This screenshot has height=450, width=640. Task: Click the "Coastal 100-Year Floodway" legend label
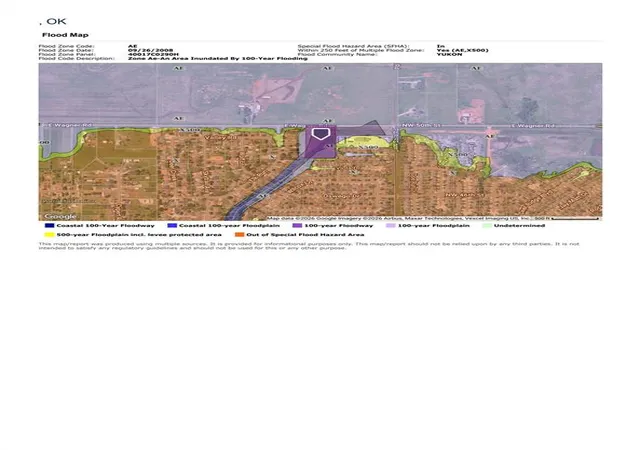[106, 225]
